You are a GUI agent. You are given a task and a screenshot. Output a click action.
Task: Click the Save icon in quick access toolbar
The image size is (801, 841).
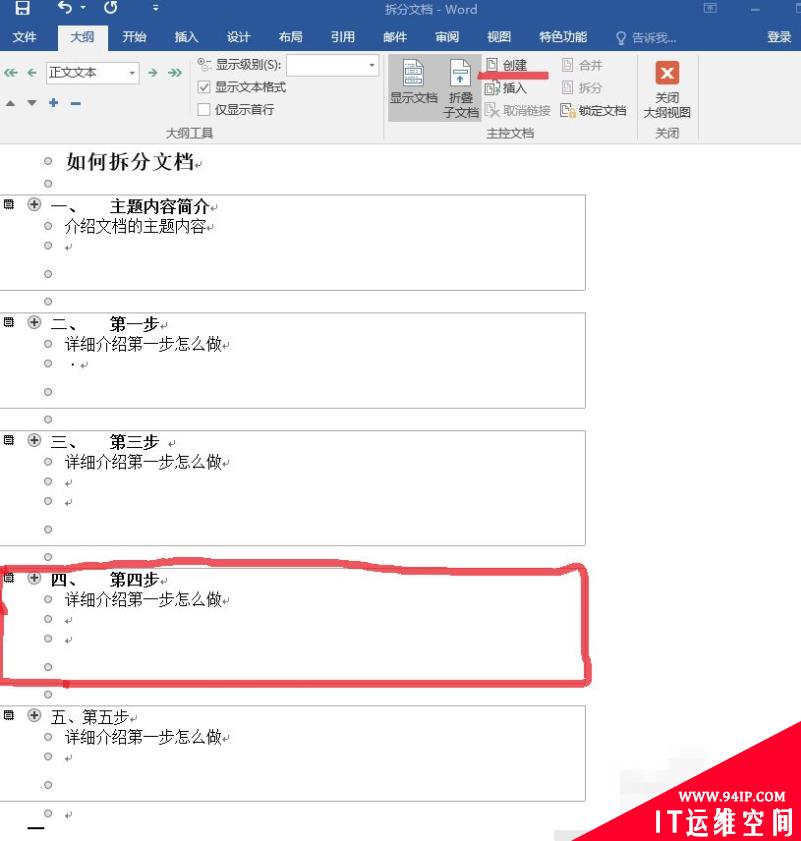pyautogui.click(x=22, y=8)
